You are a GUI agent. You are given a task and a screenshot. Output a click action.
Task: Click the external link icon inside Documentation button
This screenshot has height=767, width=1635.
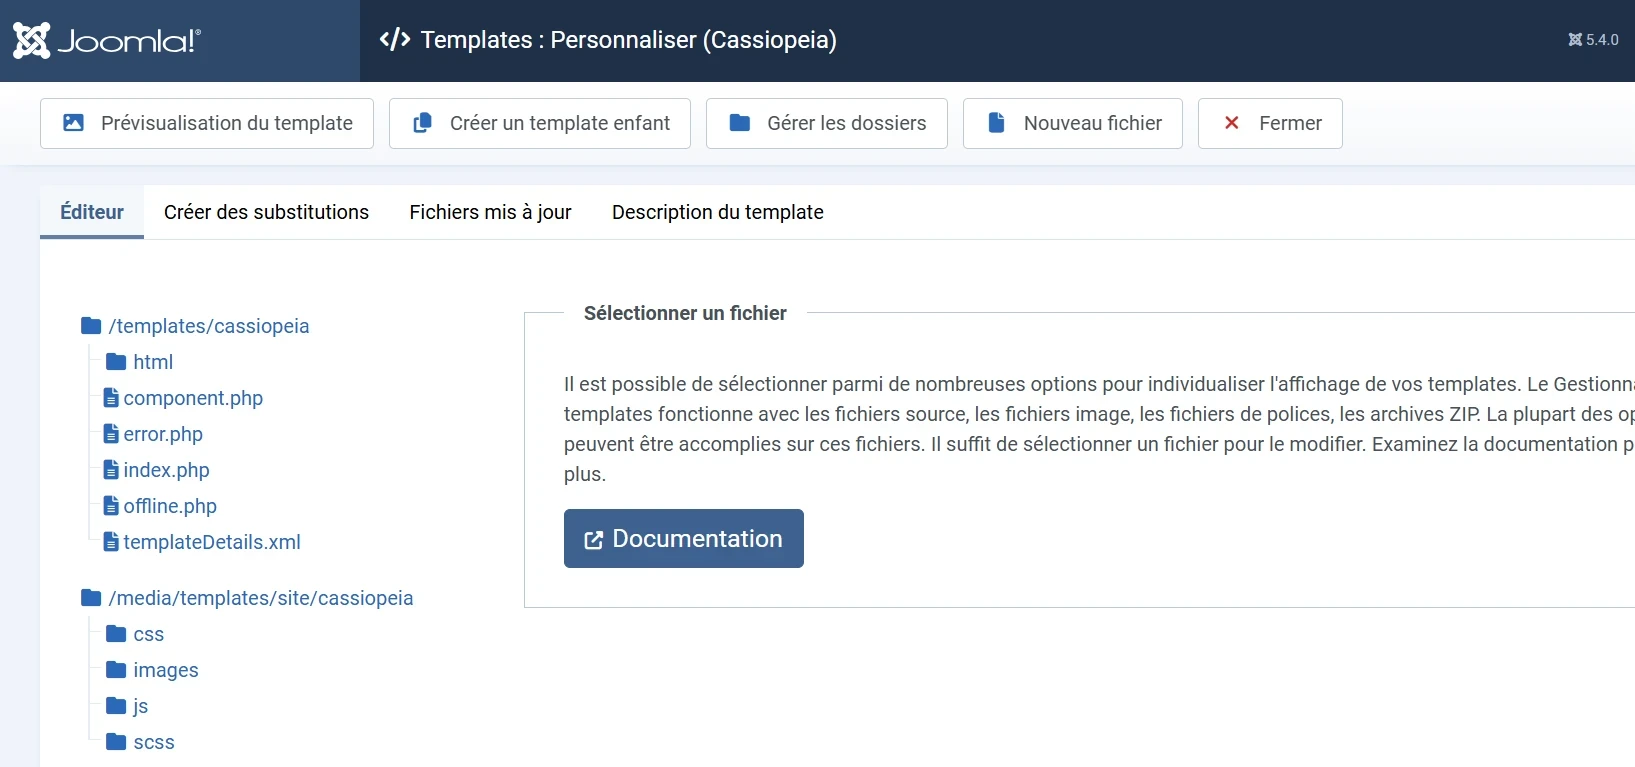[593, 539]
